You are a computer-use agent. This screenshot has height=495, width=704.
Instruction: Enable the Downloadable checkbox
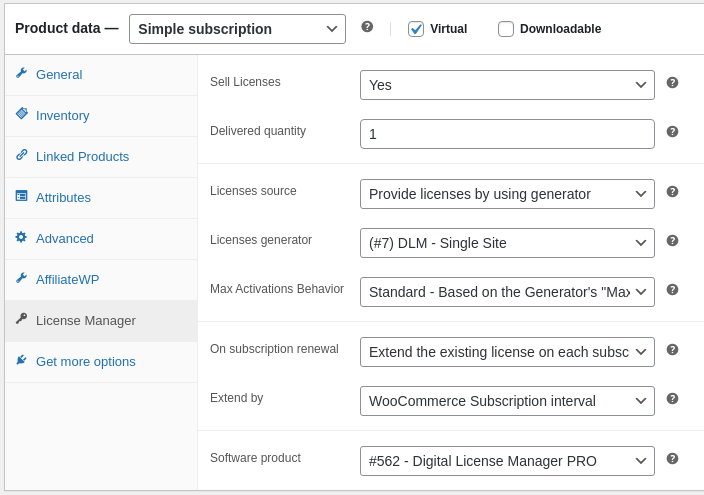point(506,29)
